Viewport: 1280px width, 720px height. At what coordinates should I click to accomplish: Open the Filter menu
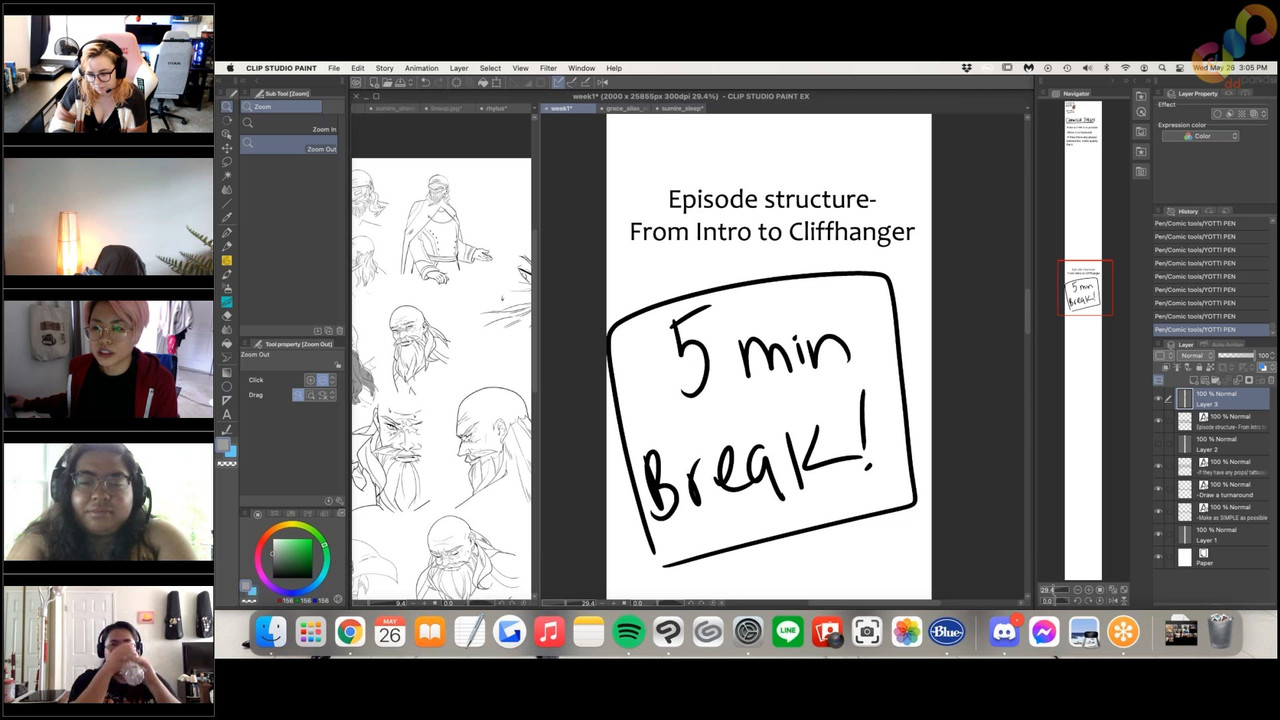548,68
